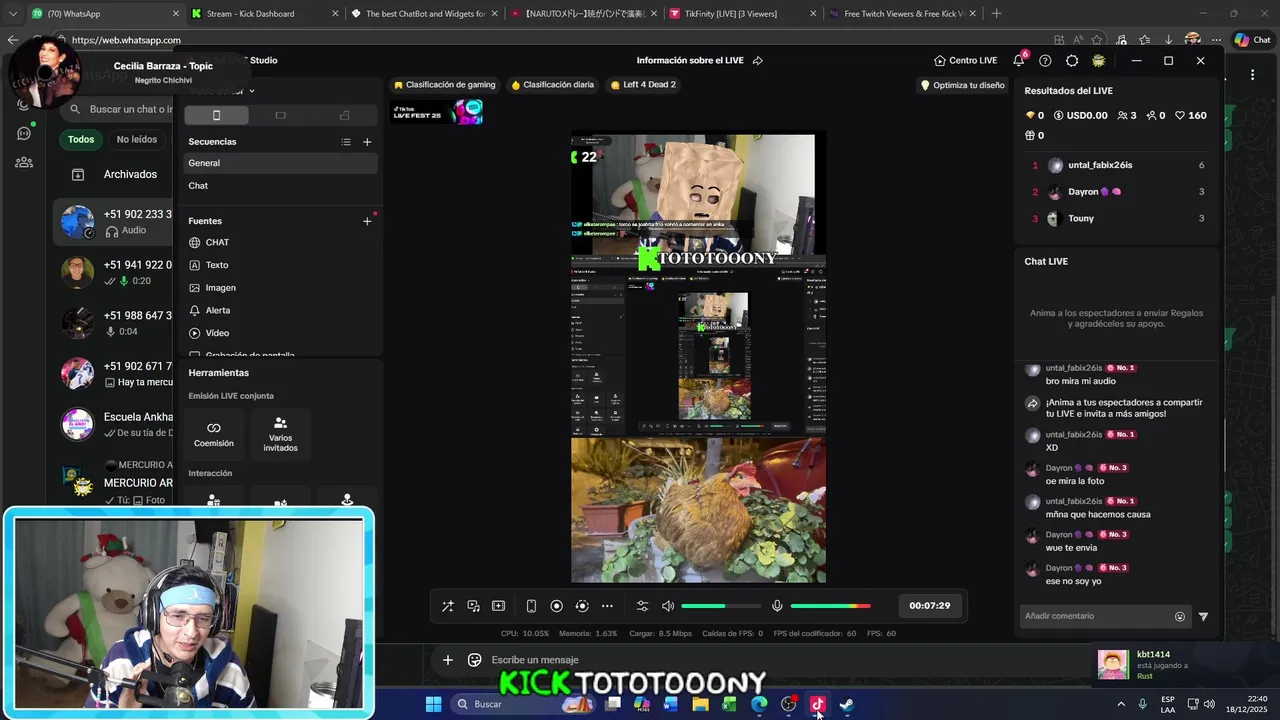Click WhatsApp search chat field
1280x720 pixels.
[120, 109]
